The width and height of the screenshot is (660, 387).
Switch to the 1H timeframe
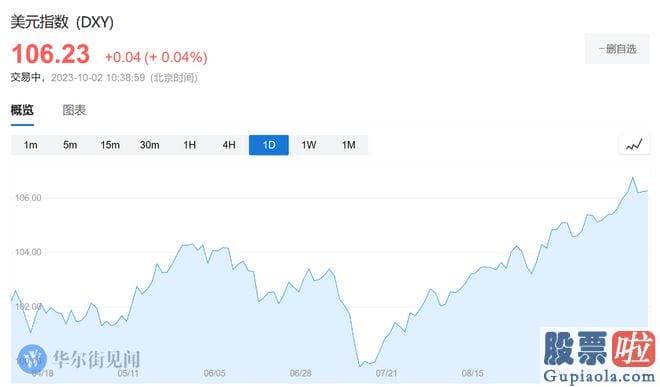(189, 145)
